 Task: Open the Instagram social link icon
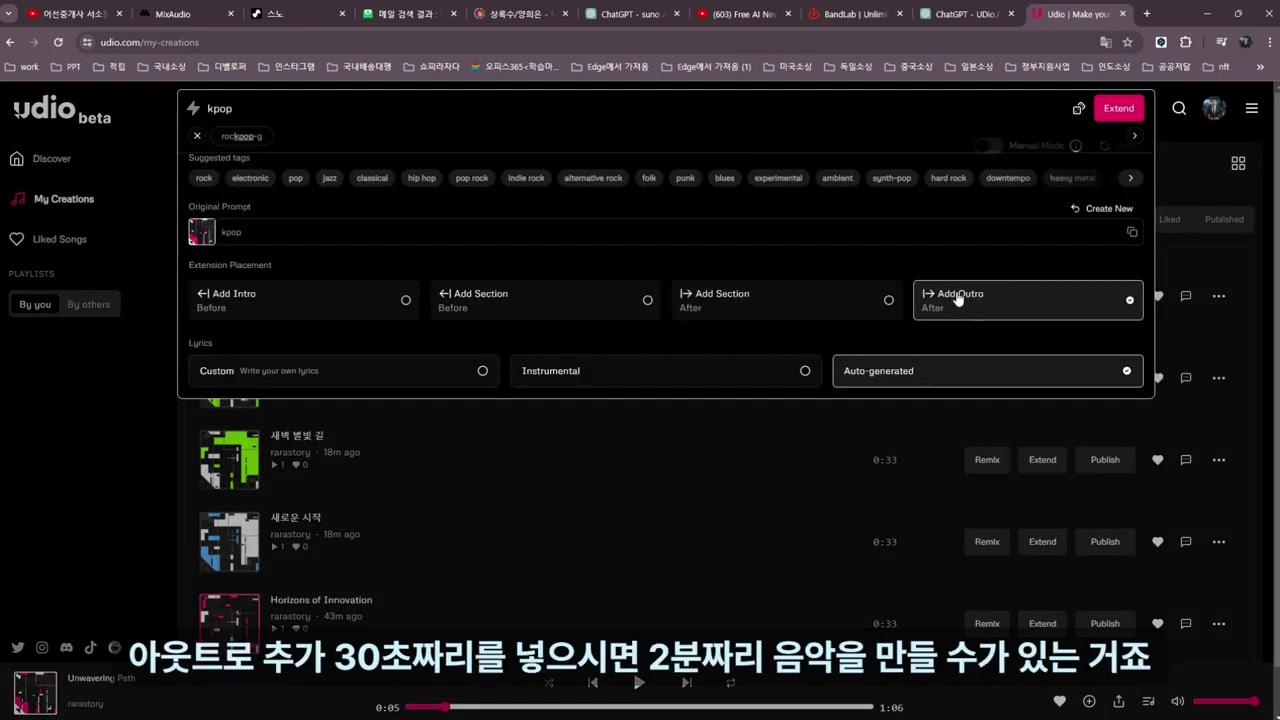point(42,648)
